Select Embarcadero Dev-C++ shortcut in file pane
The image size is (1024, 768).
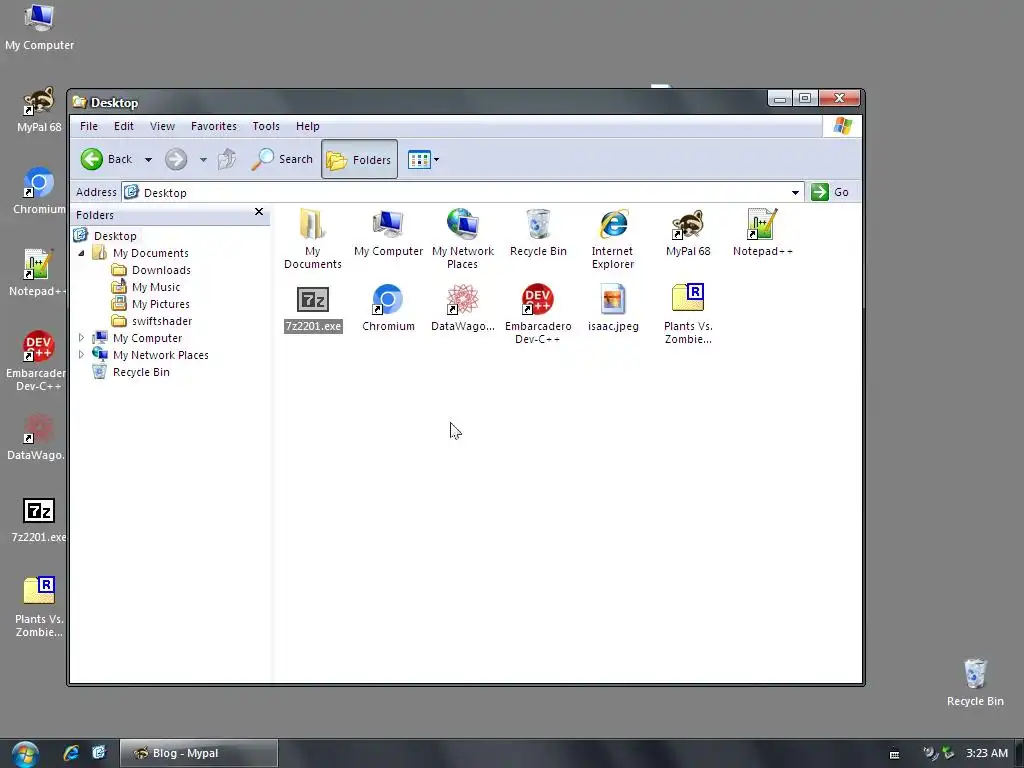click(x=538, y=313)
